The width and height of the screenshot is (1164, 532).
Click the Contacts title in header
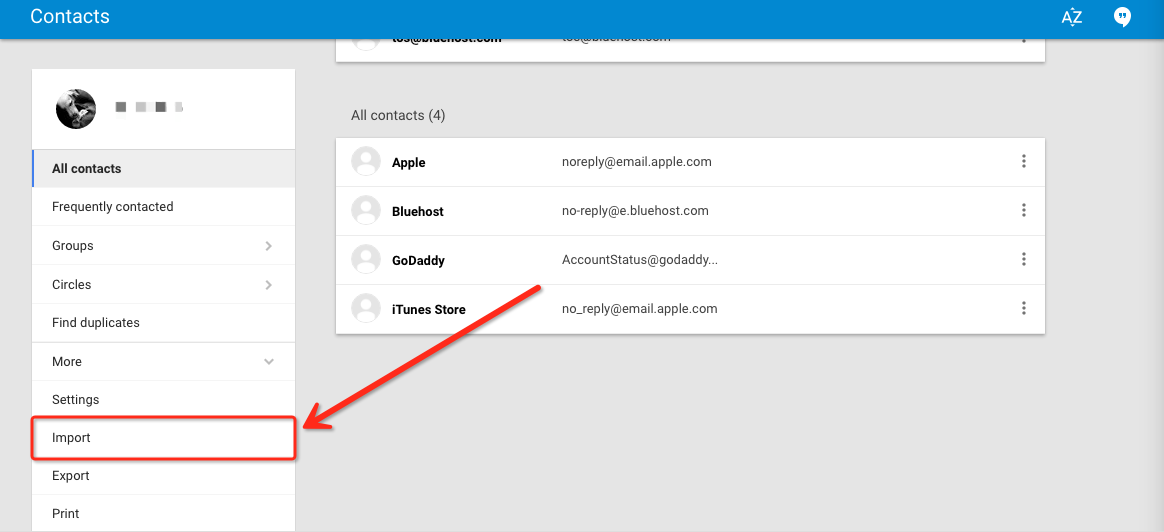click(x=70, y=16)
